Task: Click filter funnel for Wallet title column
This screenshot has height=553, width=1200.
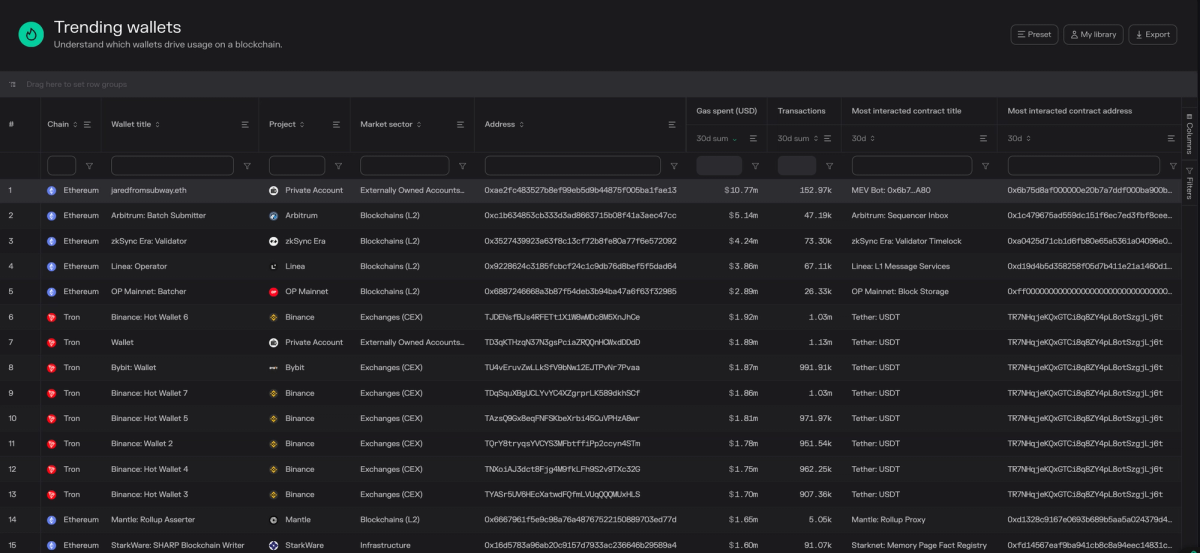Action: point(247,166)
